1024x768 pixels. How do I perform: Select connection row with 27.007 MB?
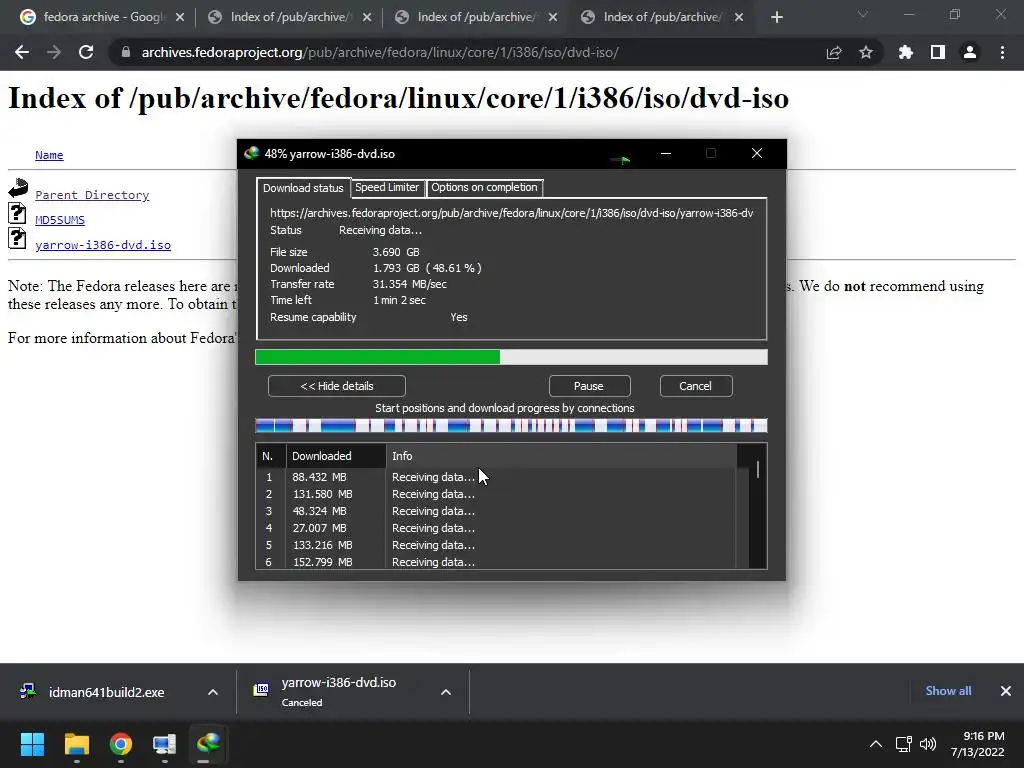[x=496, y=528]
